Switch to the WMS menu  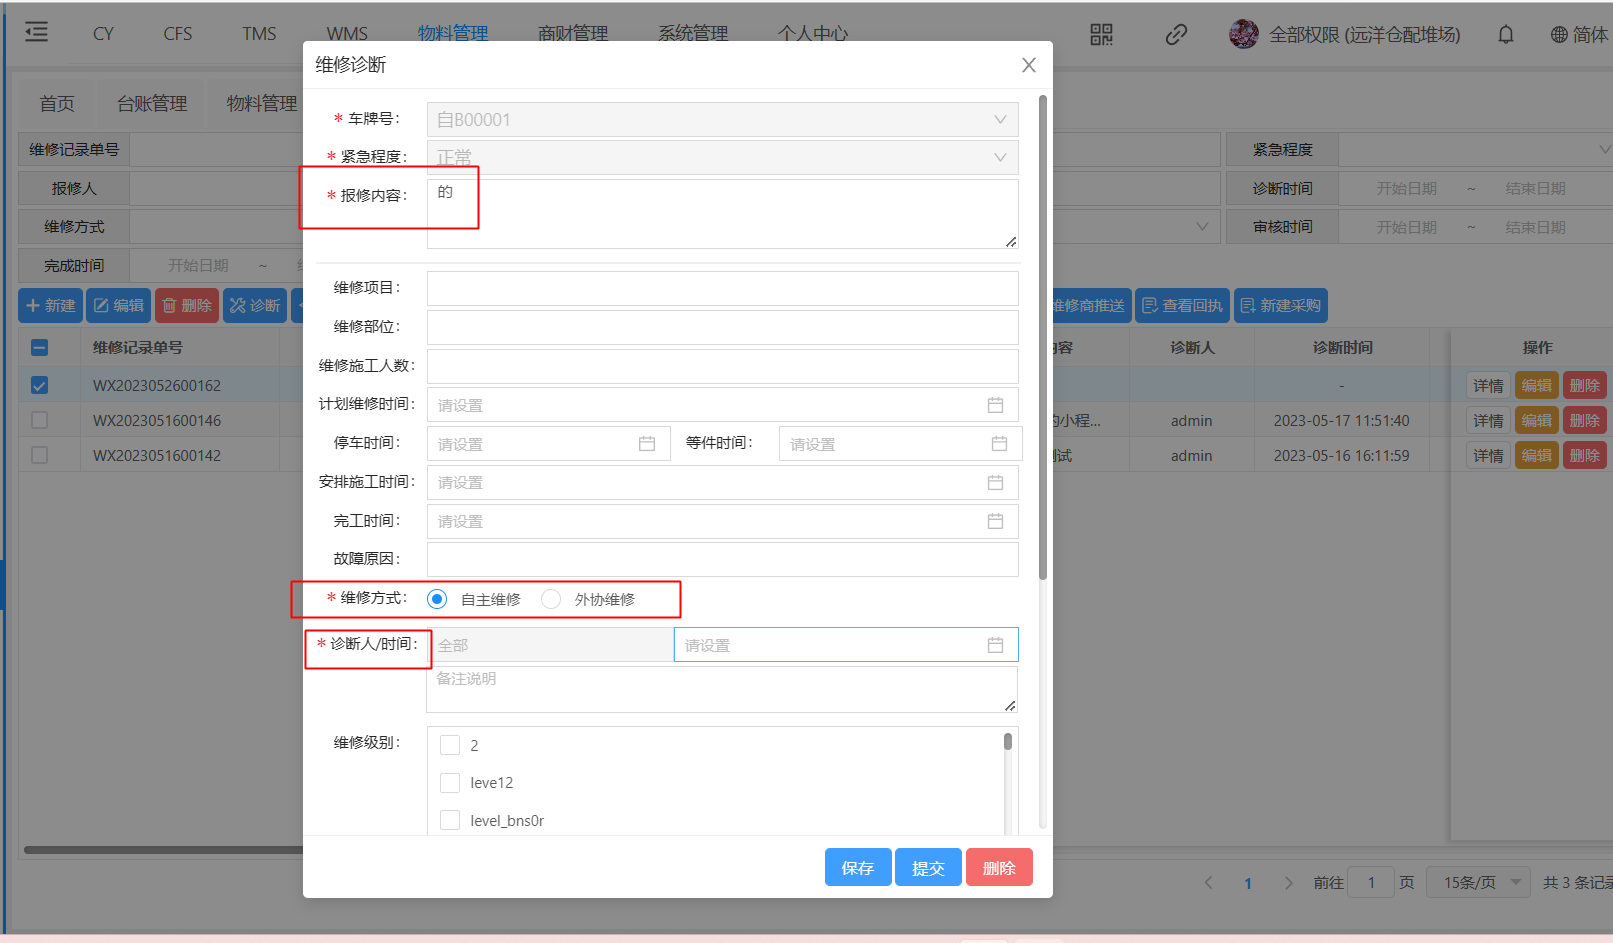[x=347, y=34]
